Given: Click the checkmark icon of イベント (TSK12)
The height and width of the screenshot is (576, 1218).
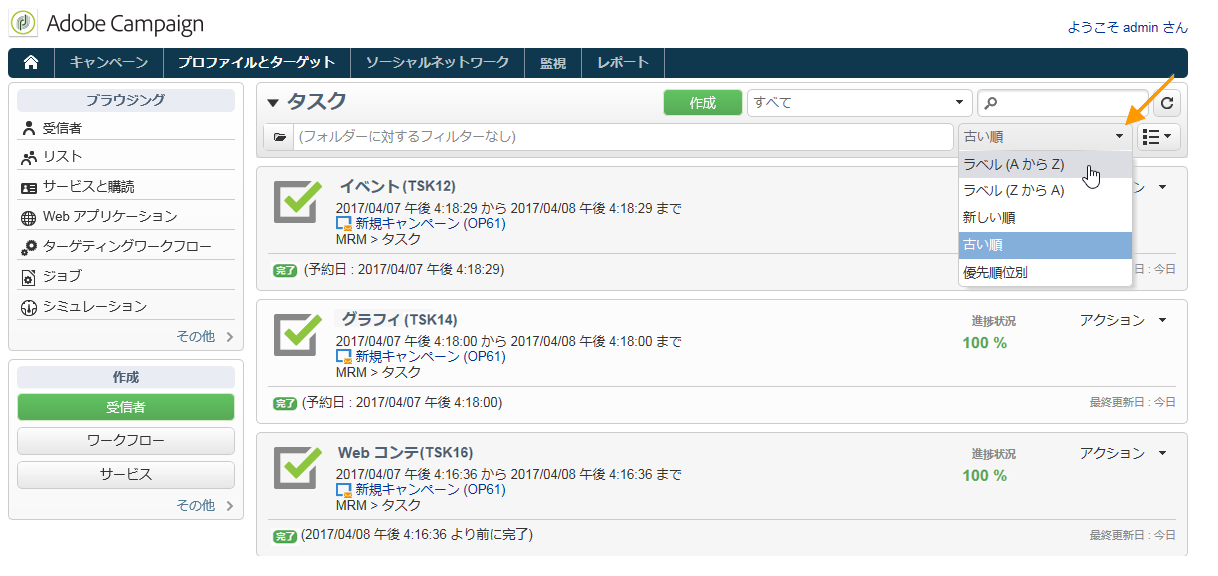Looking at the screenshot, I should pos(298,202).
